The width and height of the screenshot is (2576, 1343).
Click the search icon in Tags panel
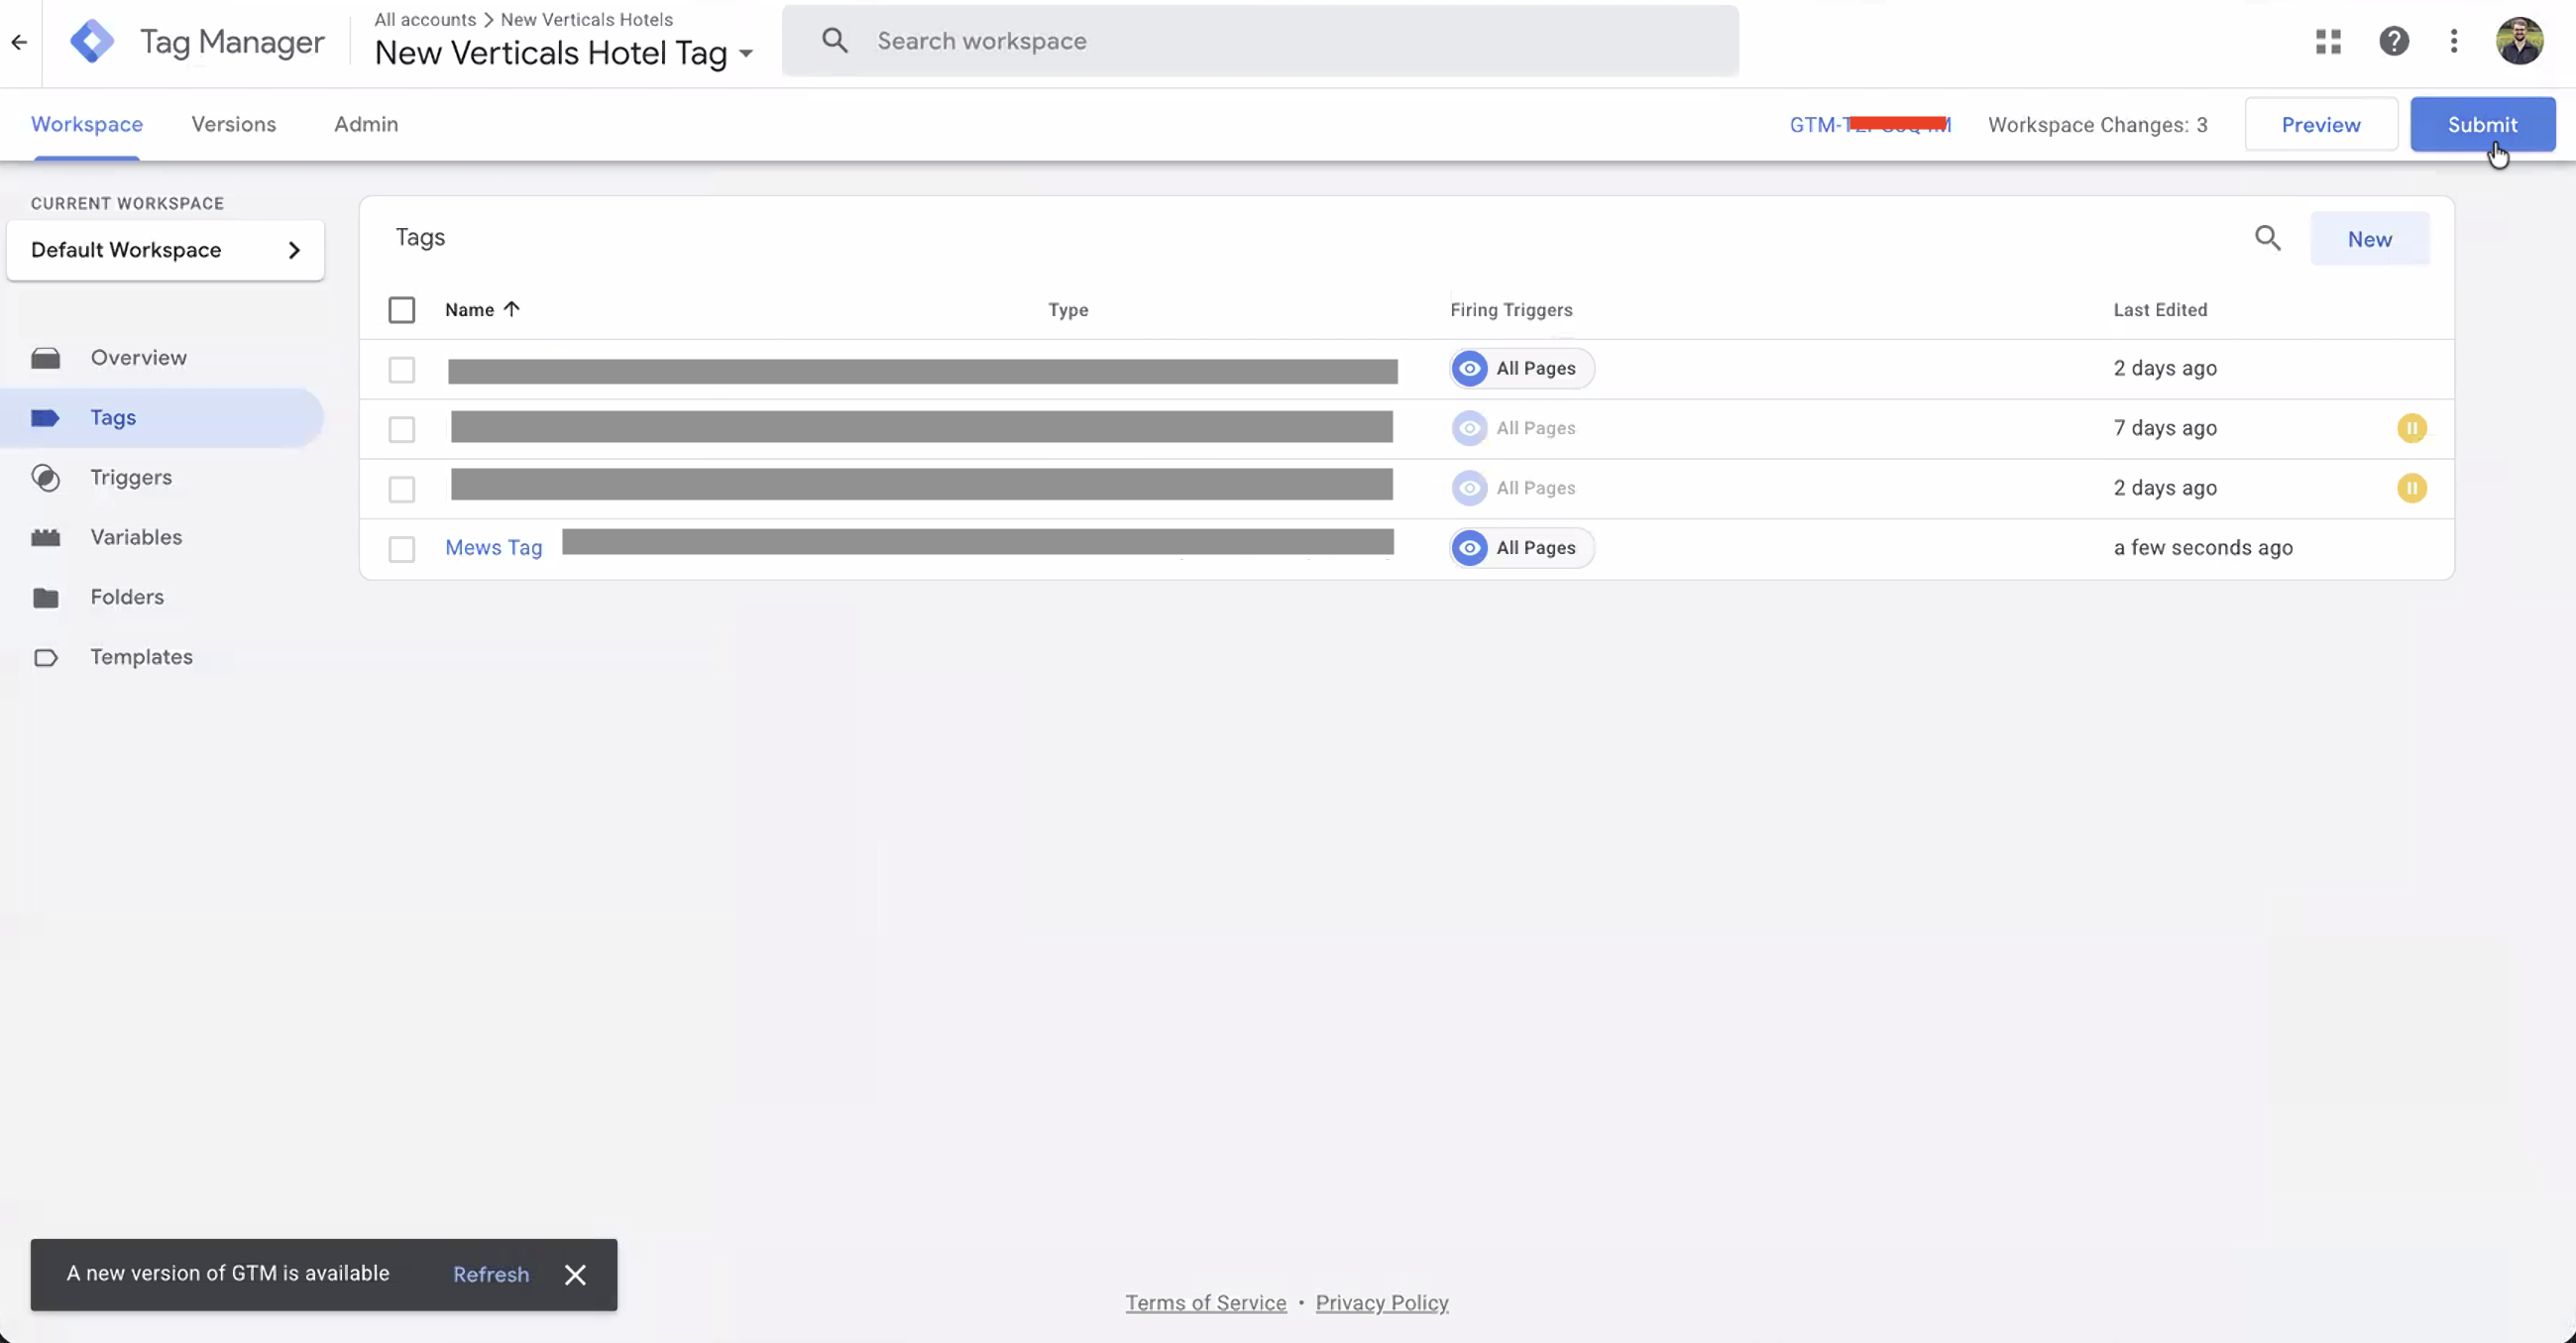coord(2267,238)
